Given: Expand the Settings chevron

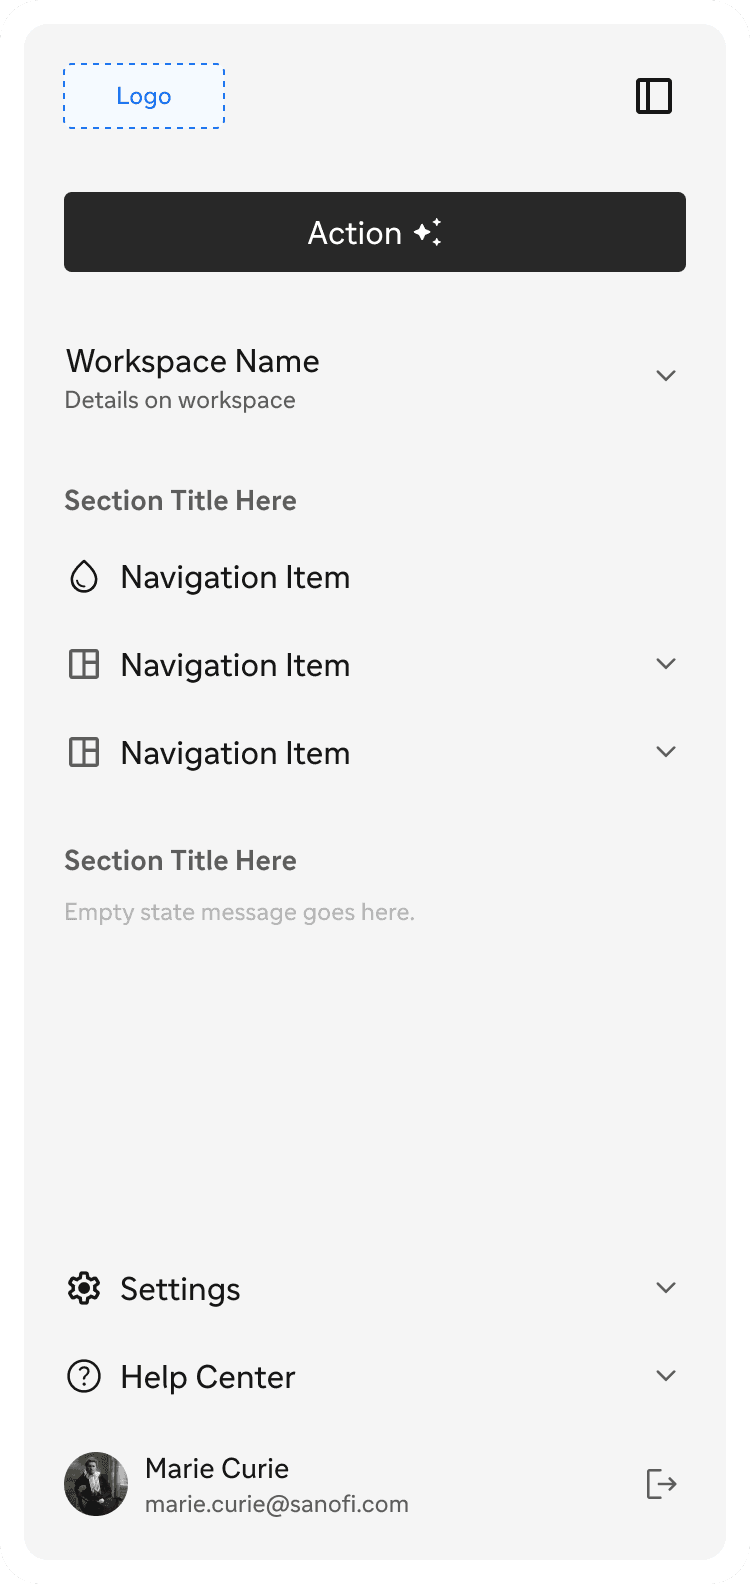Looking at the screenshot, I should pyautogui.click(x=666, y=1288).
